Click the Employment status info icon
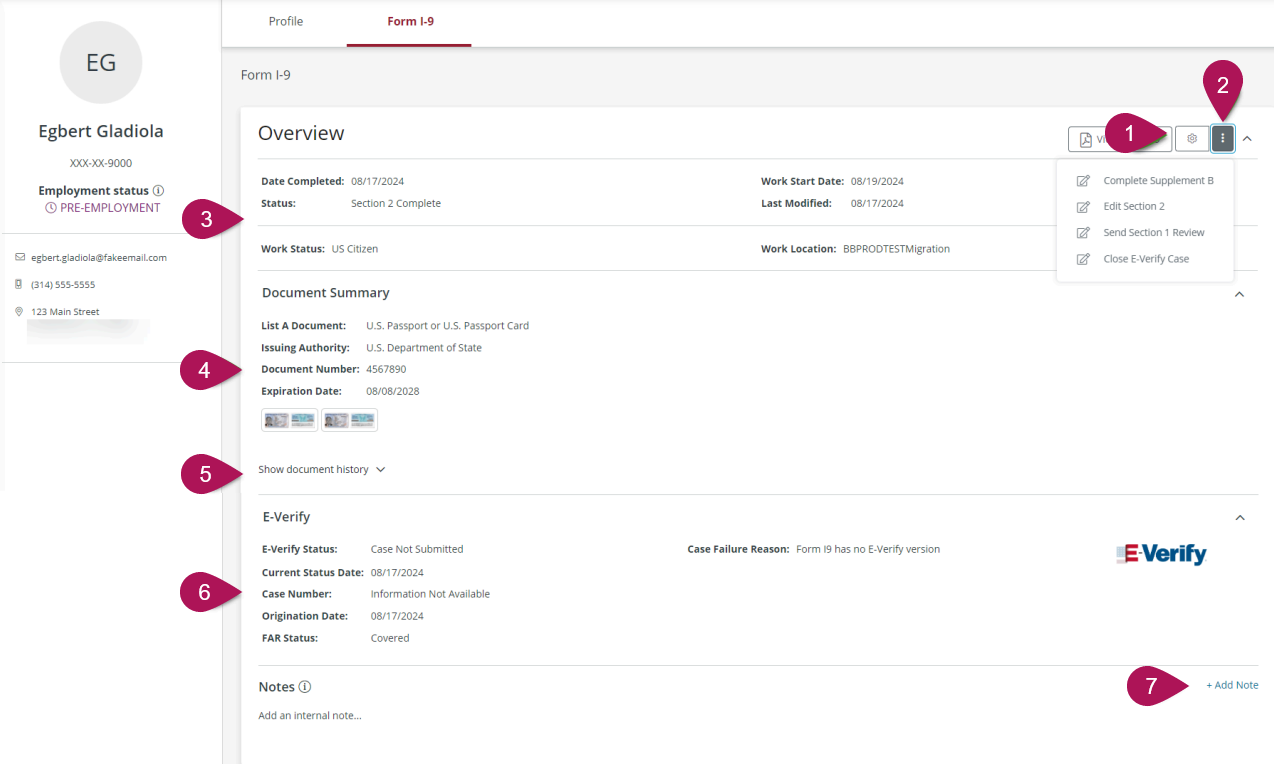Screen dimensions: 1274x764 coord(158,190)
